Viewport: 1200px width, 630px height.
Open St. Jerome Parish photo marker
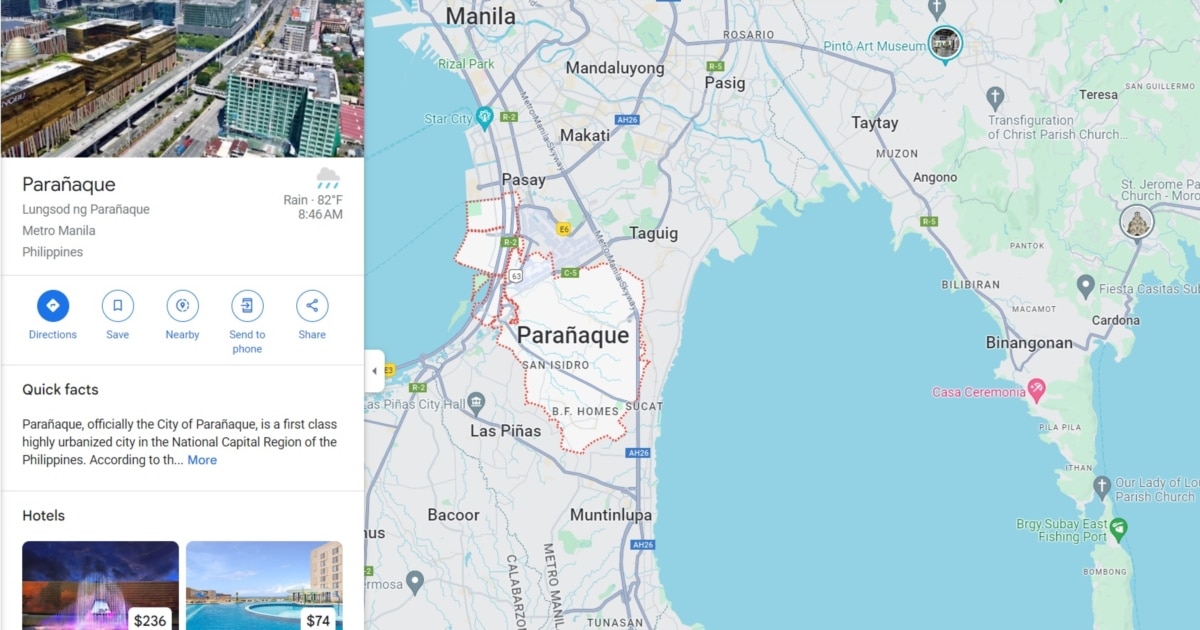point(1137,222)
